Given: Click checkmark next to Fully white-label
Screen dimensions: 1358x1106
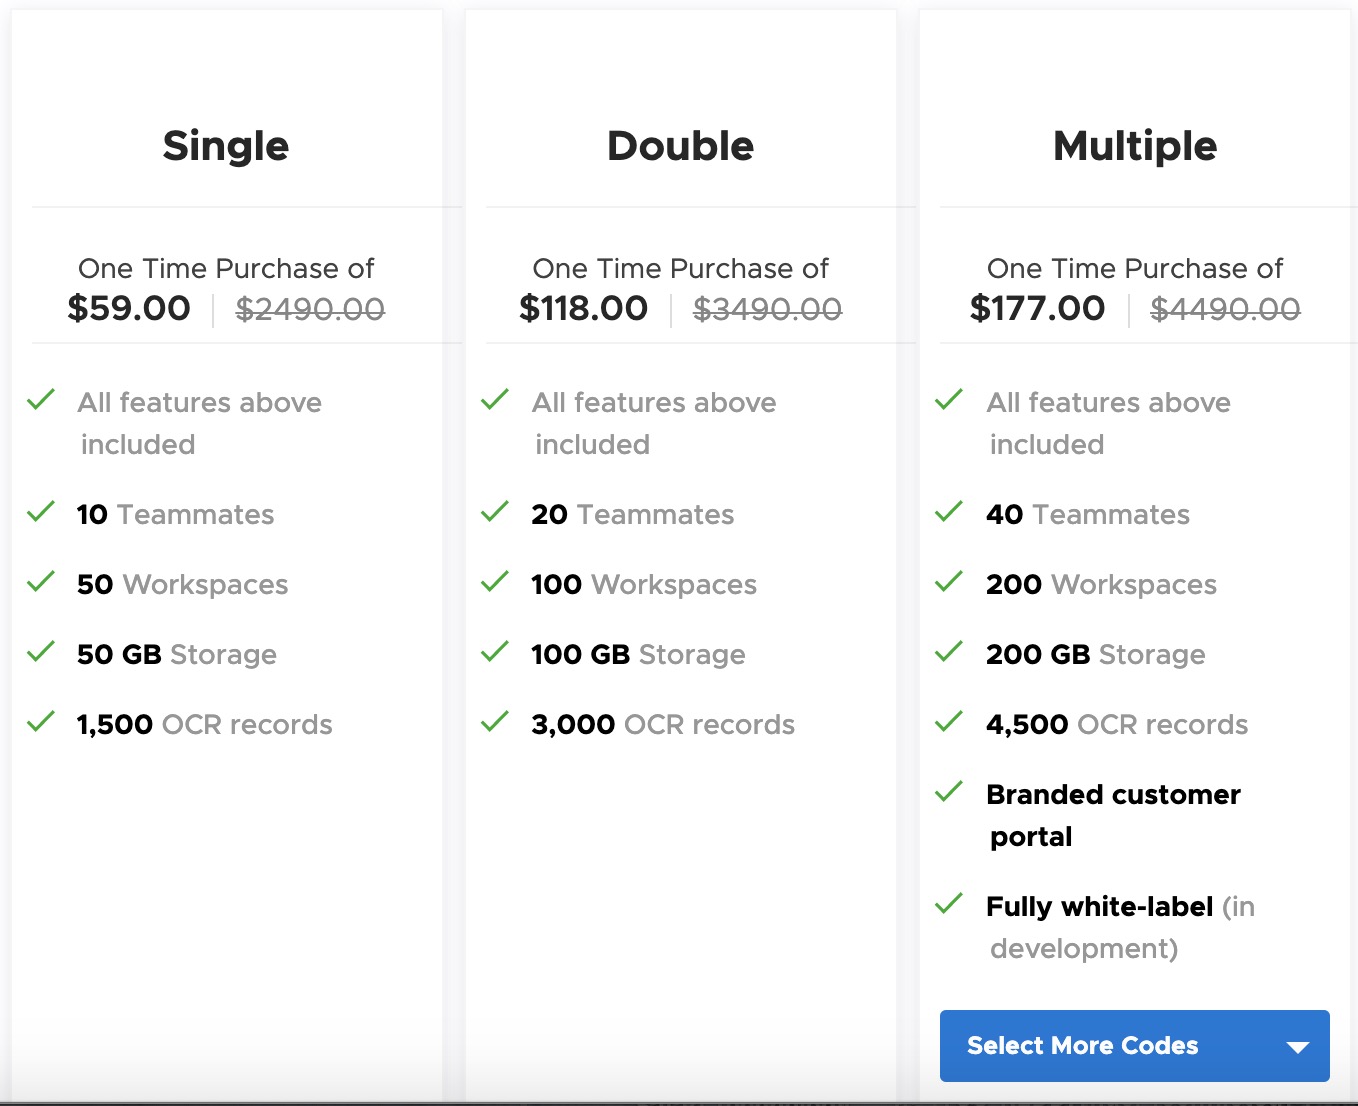Looking at the screenshot, I should click(x=949, y=904).
